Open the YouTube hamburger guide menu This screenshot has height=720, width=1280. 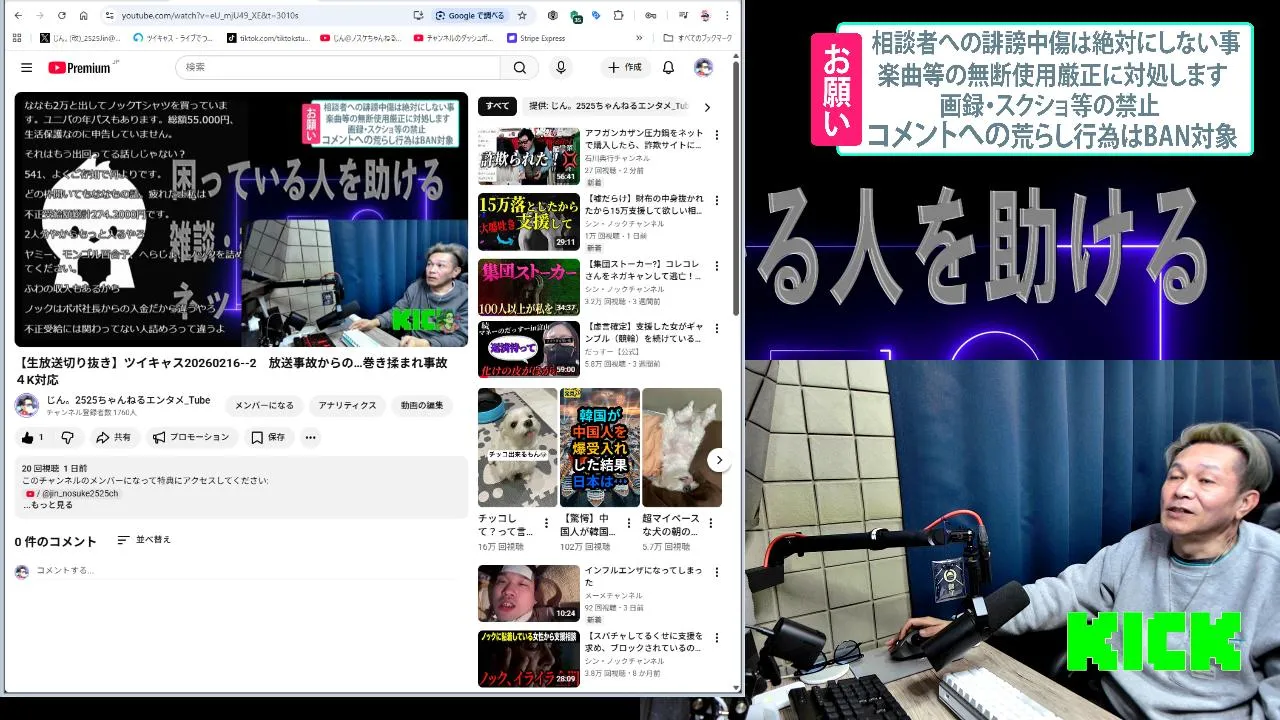click(x=26, y=67)
